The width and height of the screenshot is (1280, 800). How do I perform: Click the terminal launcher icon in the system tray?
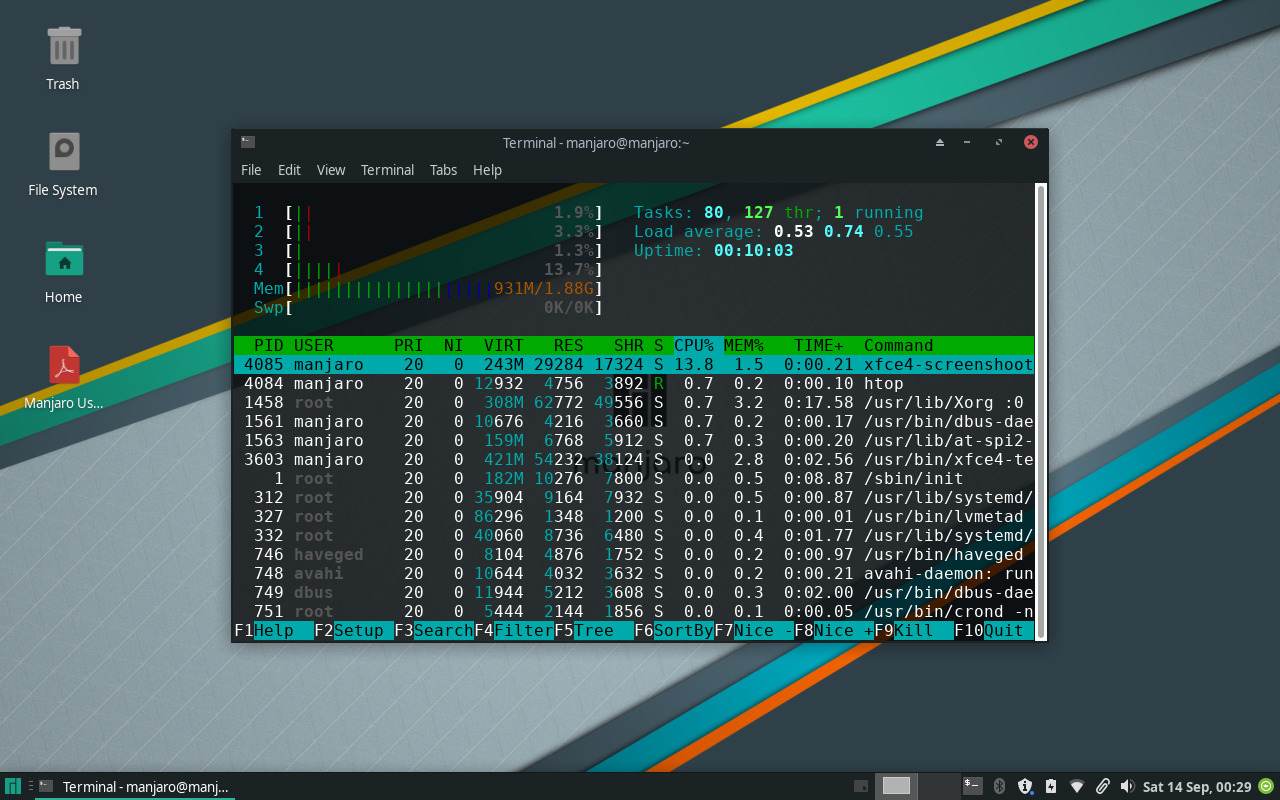pos(972,785)
